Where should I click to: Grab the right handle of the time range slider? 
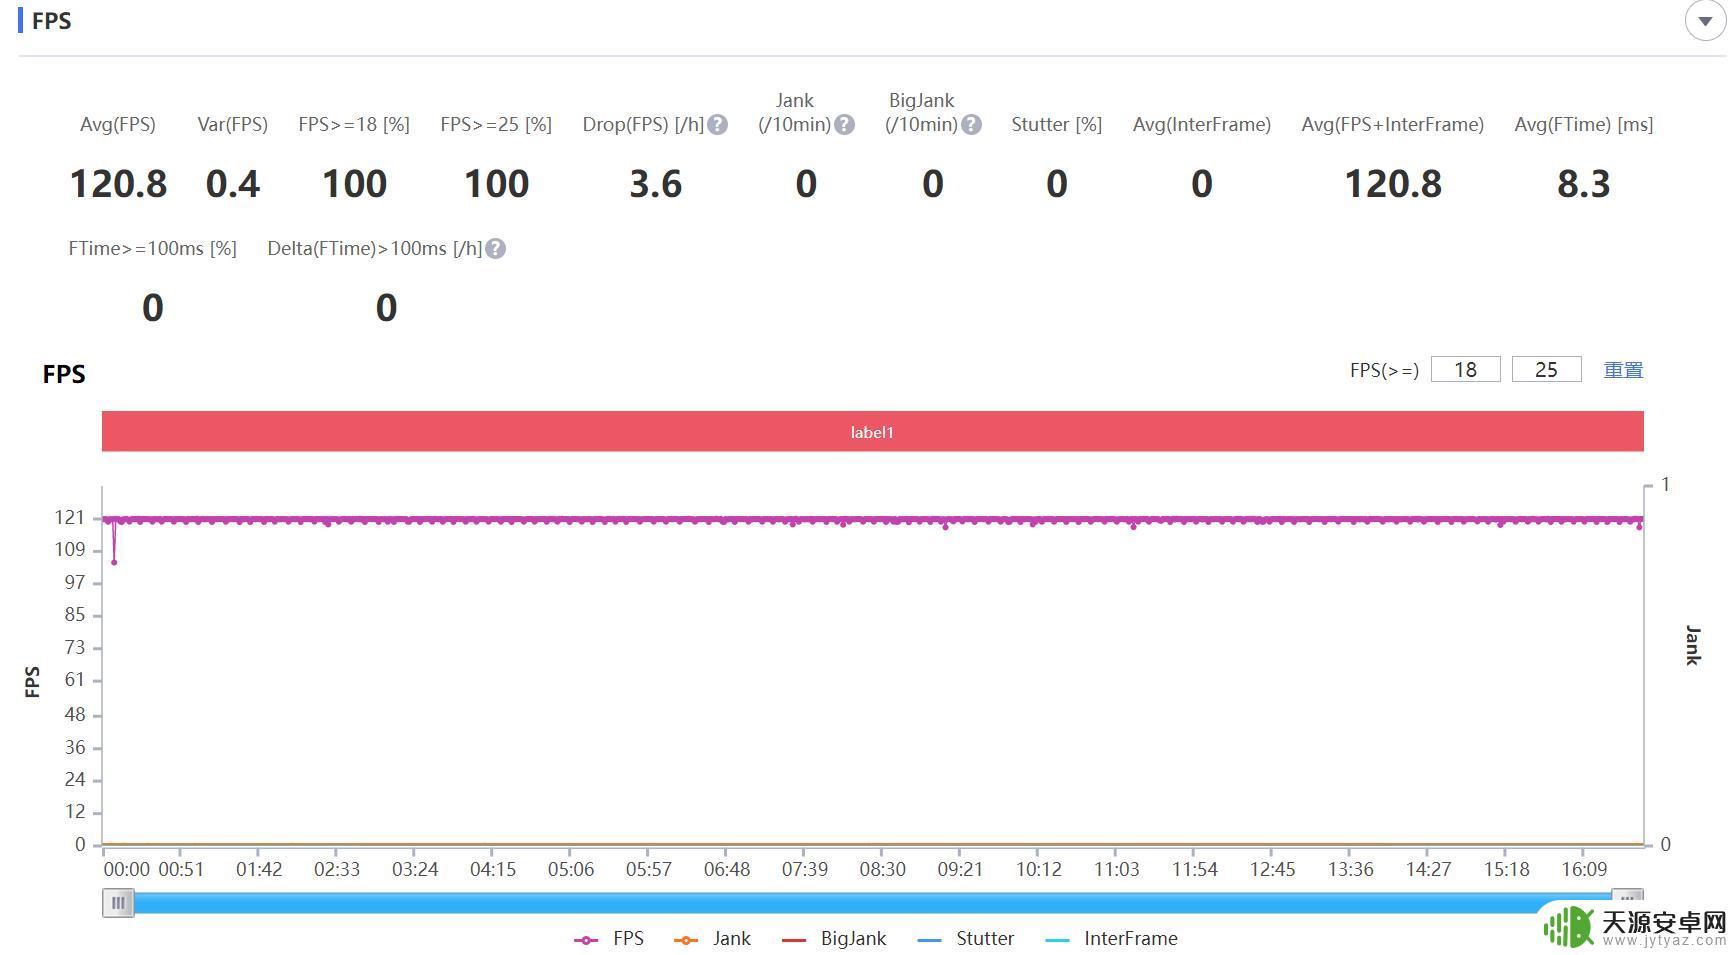(x=1628, y=898)
